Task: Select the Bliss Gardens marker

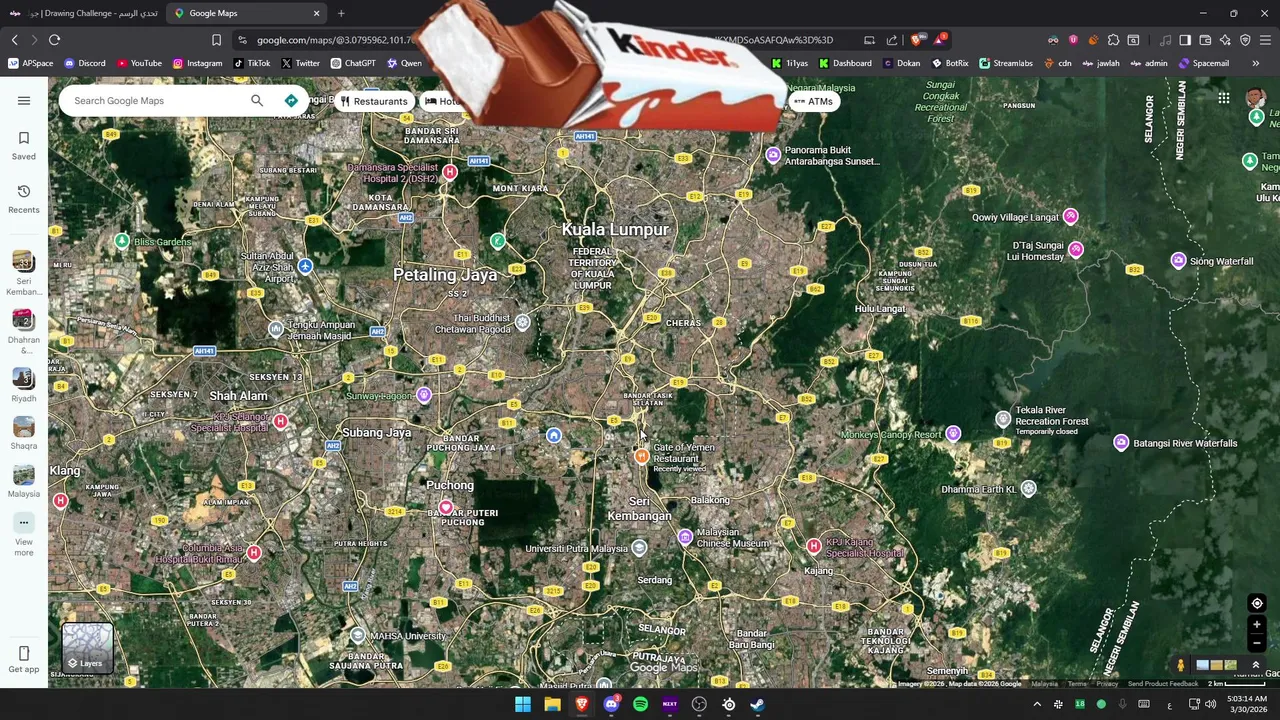Action: point(122,241)
